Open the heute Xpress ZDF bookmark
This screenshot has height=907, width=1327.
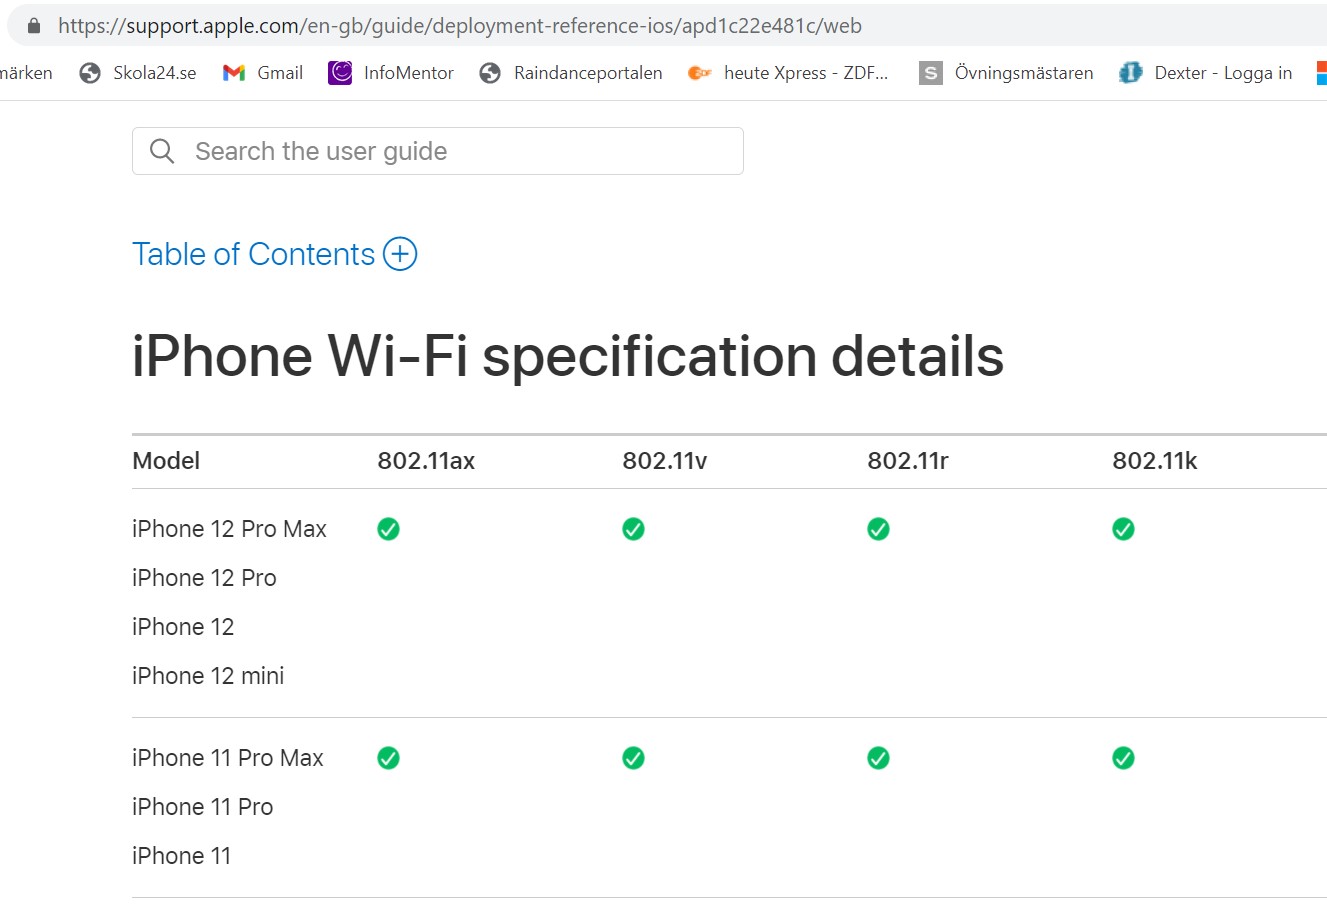click(788, 73)
